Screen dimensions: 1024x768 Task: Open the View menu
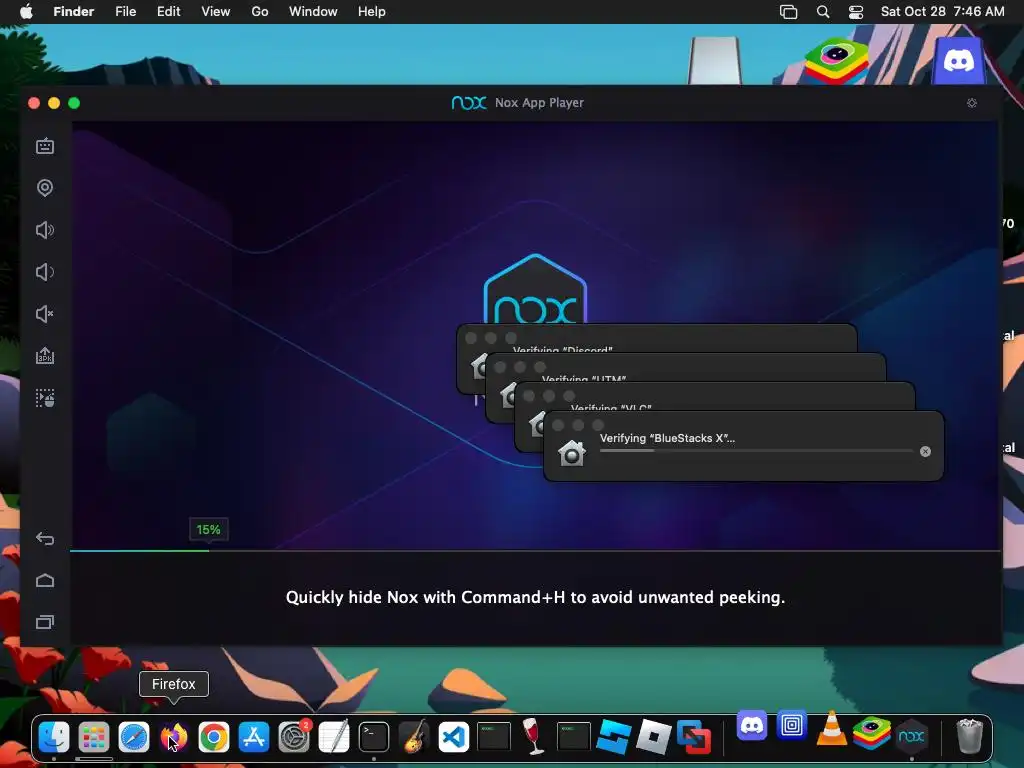point(216,12)
